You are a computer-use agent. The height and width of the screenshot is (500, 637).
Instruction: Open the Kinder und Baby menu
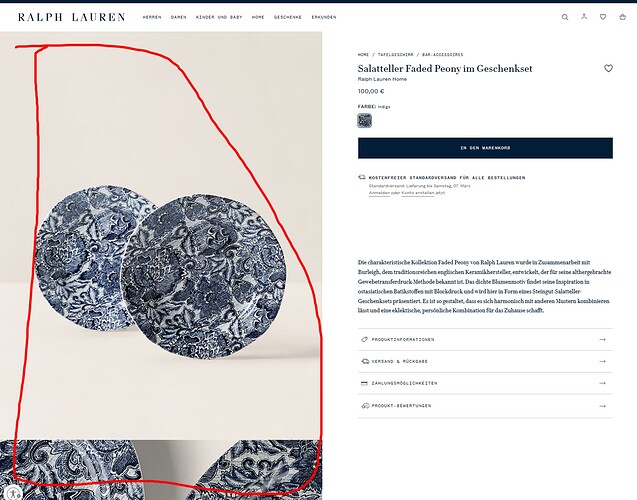[x=219, y=17]
